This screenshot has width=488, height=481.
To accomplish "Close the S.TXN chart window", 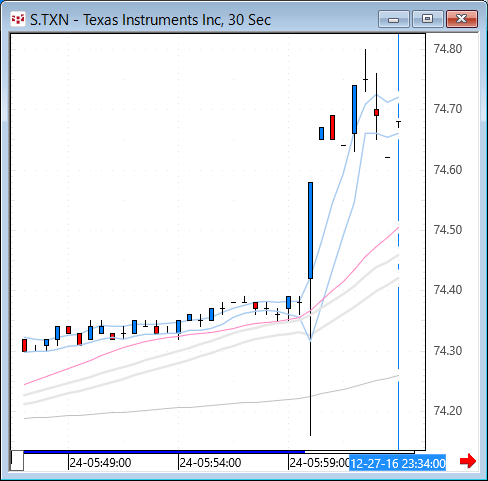I will click(462, 19).
